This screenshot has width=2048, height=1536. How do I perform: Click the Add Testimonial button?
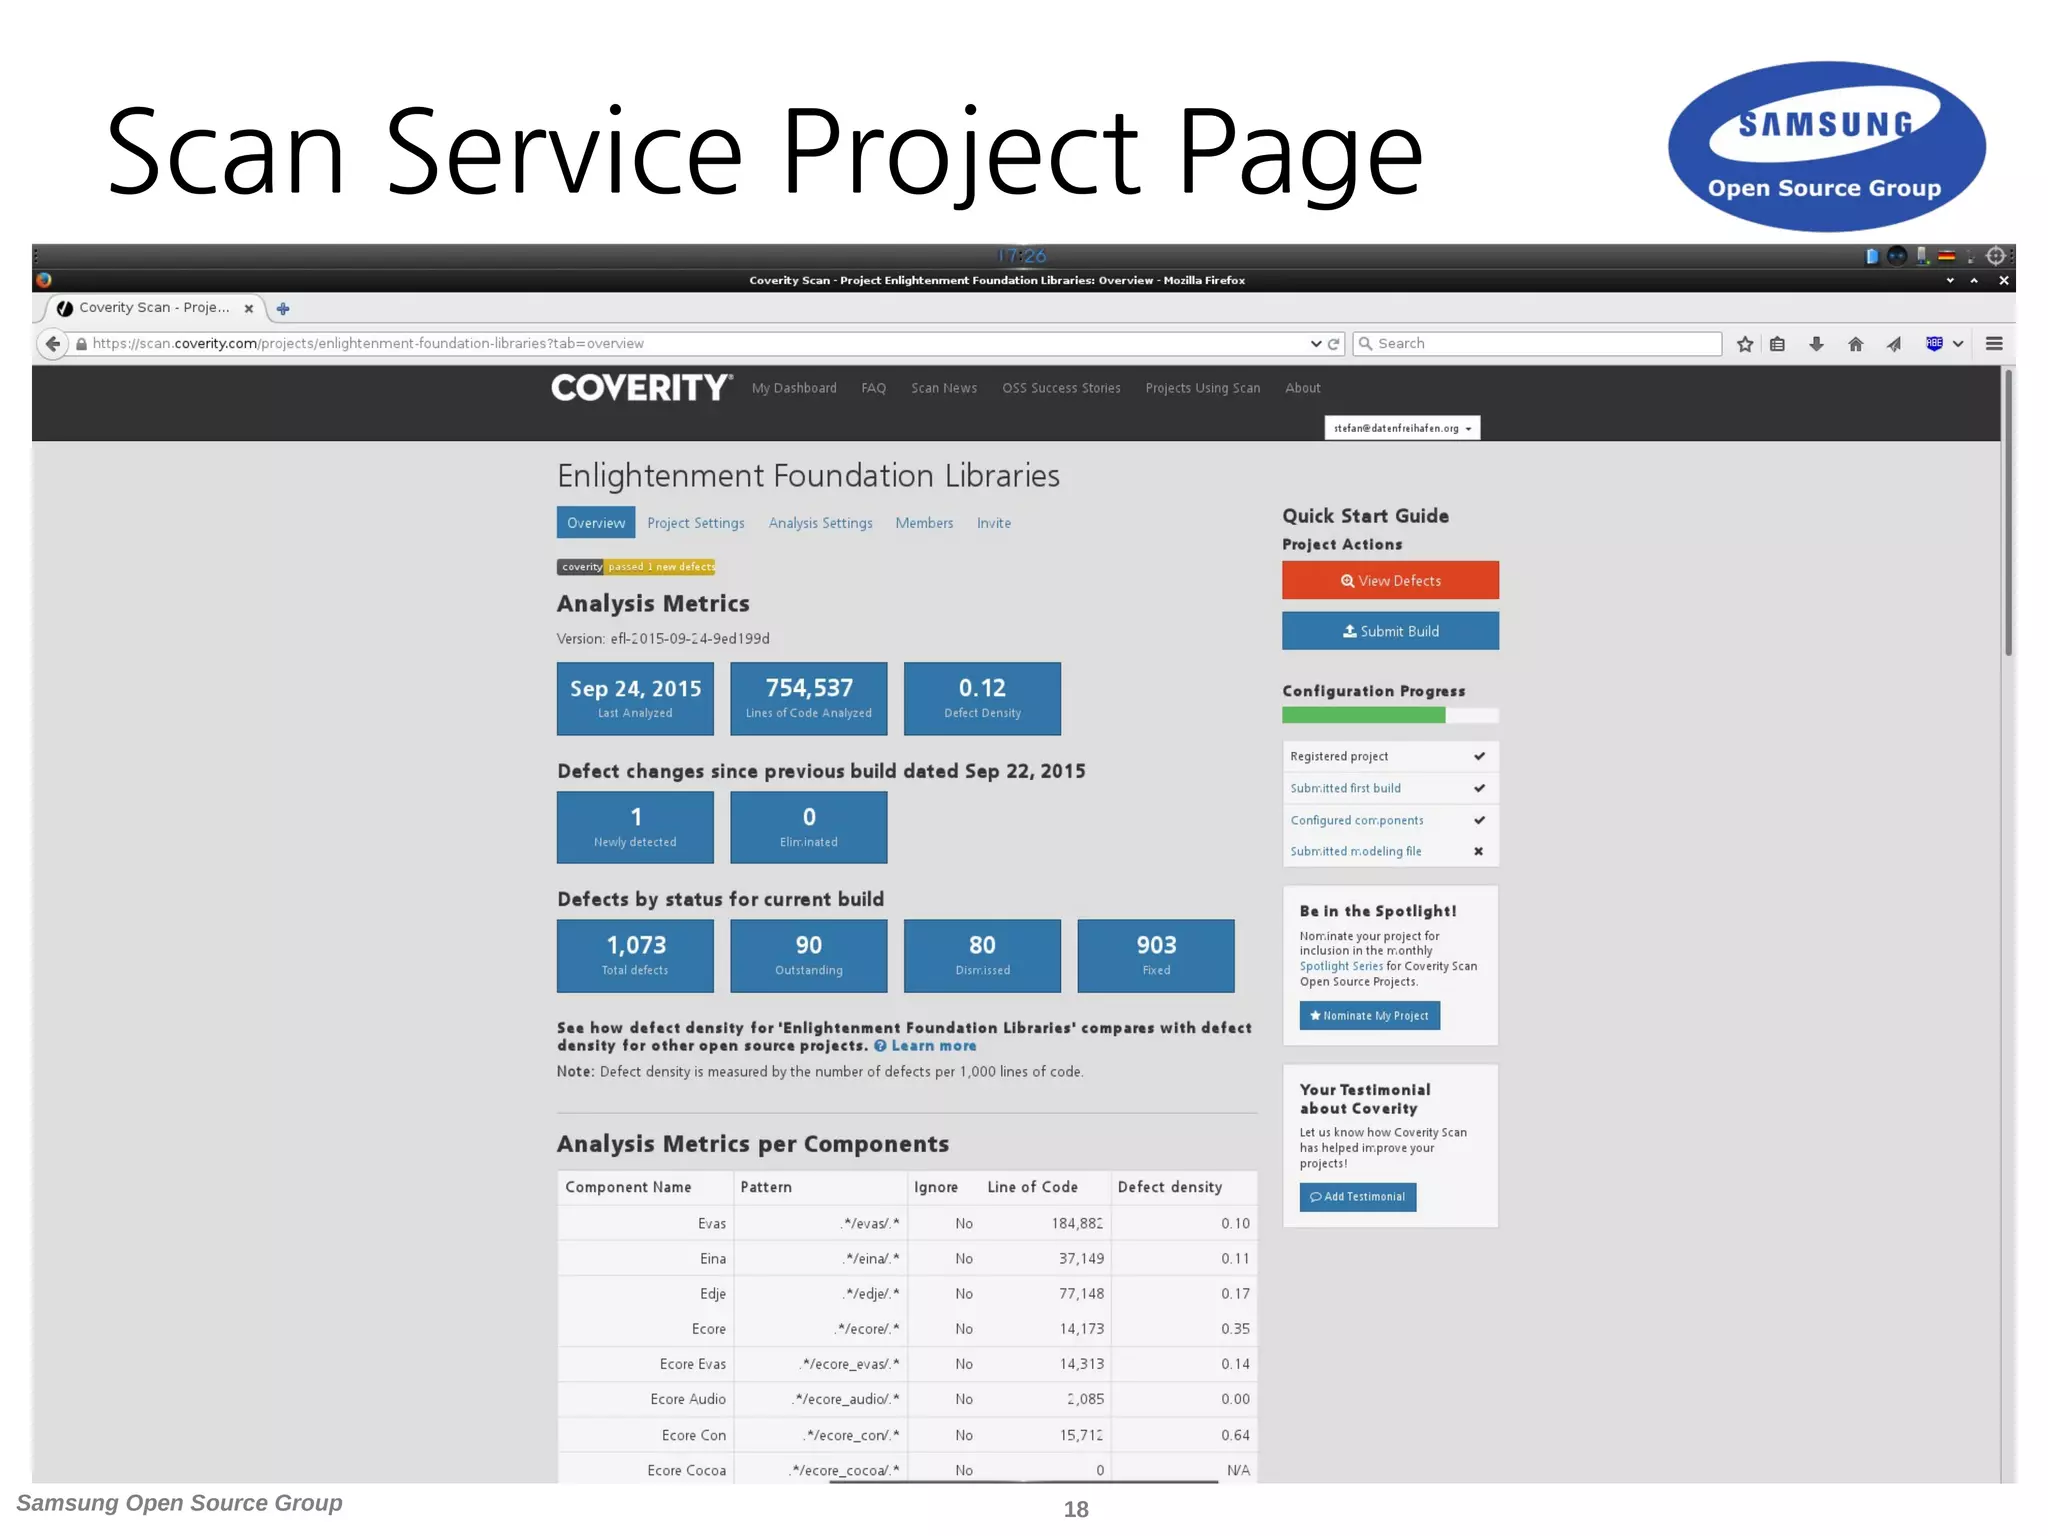[1357, 1197]
